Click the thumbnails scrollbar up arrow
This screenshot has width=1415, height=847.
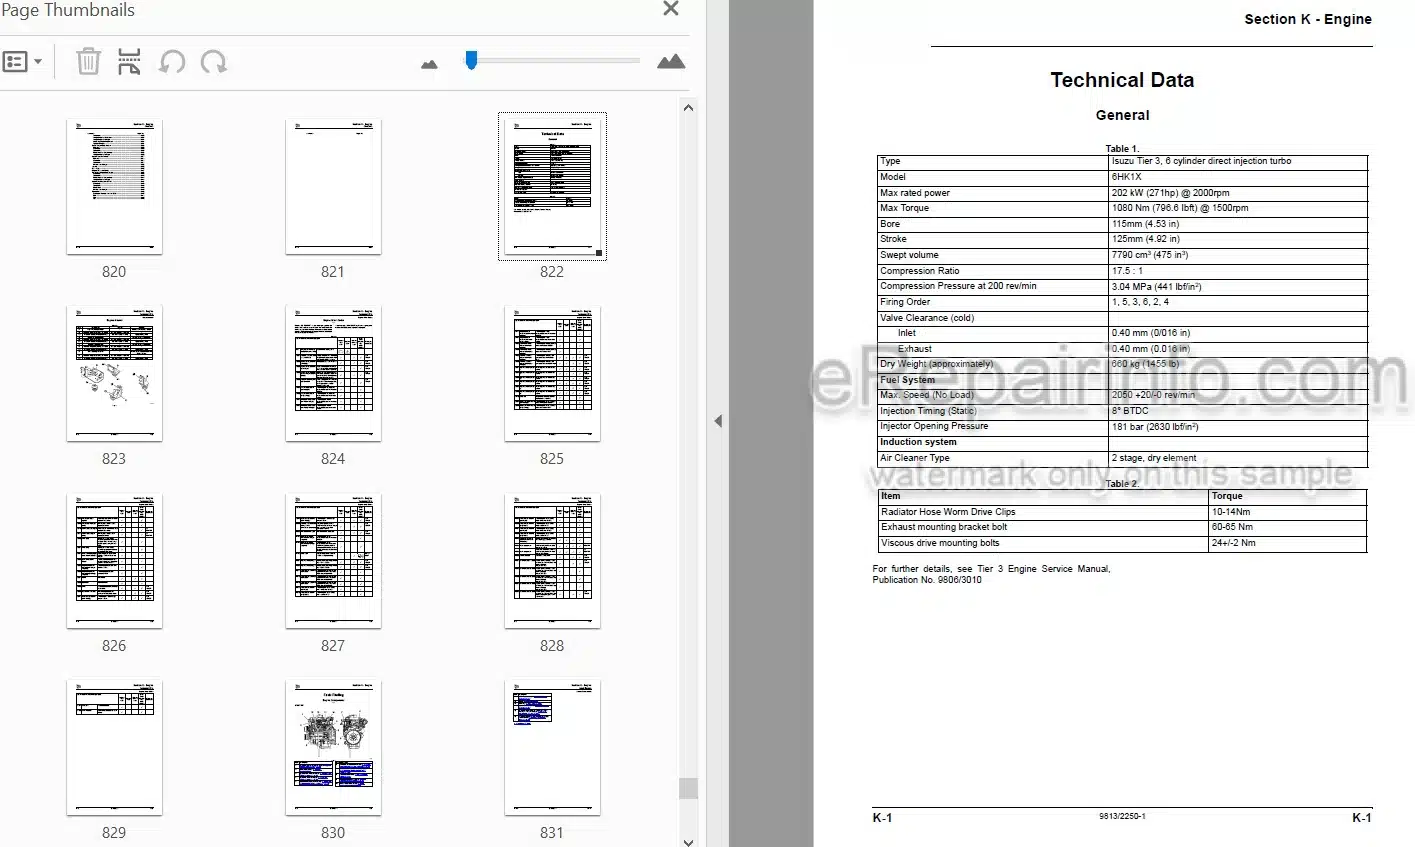click(x=688, y=107)
